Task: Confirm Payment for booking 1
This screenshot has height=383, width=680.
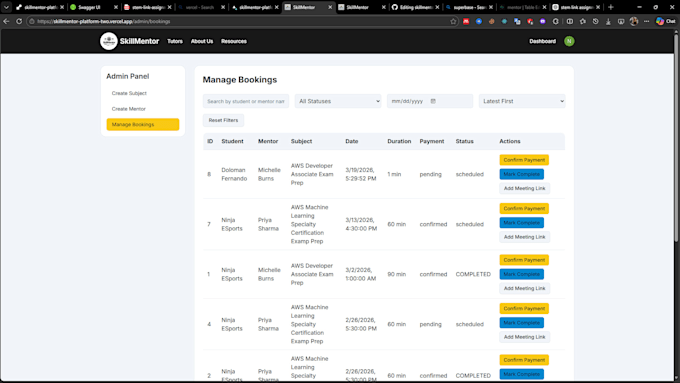Action: point(524,260)
